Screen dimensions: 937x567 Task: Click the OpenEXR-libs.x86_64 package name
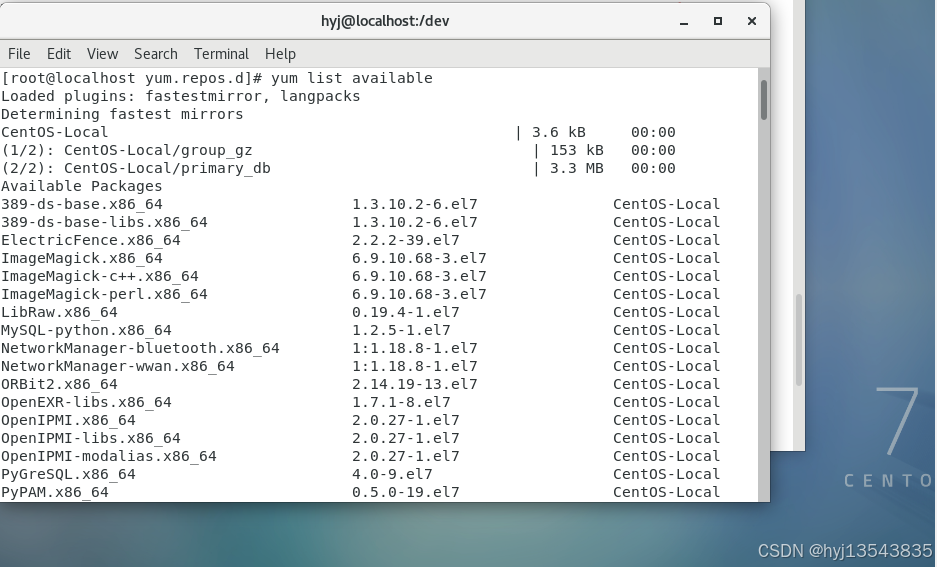tap(86, 402)
